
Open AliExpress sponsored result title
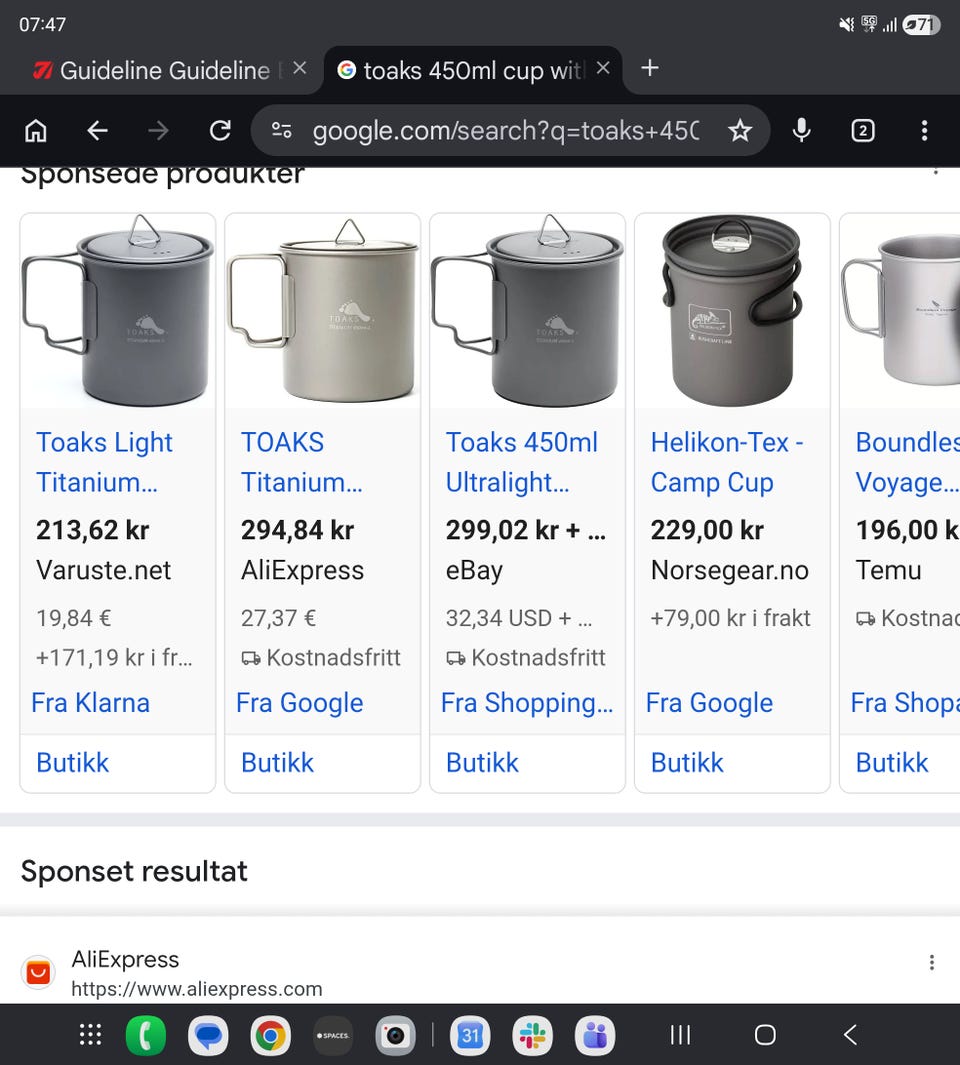click(x=125, y=959)
